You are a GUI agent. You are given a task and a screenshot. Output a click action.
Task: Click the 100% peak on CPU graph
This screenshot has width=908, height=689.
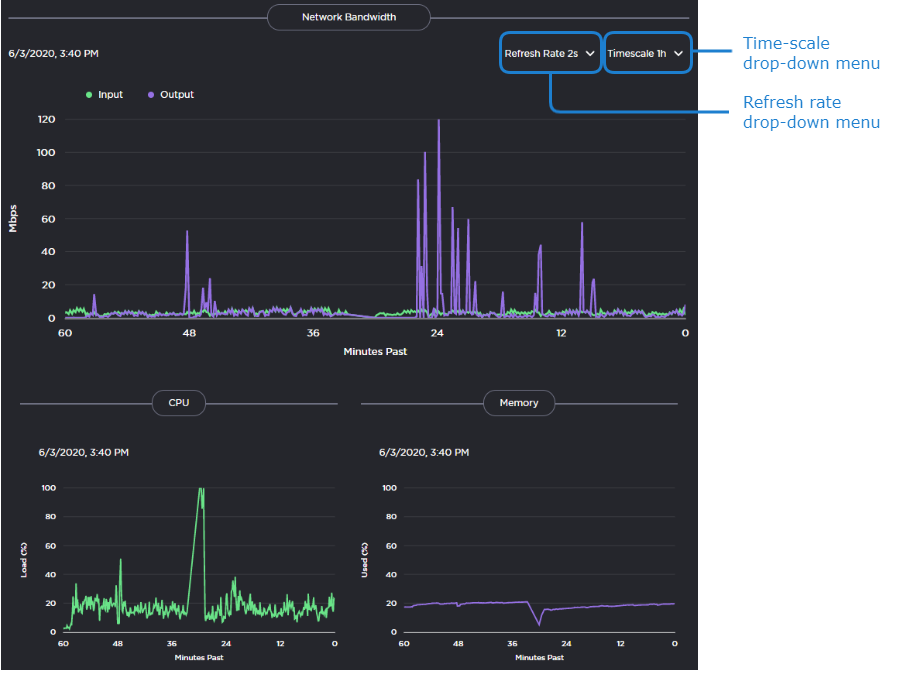201,490
